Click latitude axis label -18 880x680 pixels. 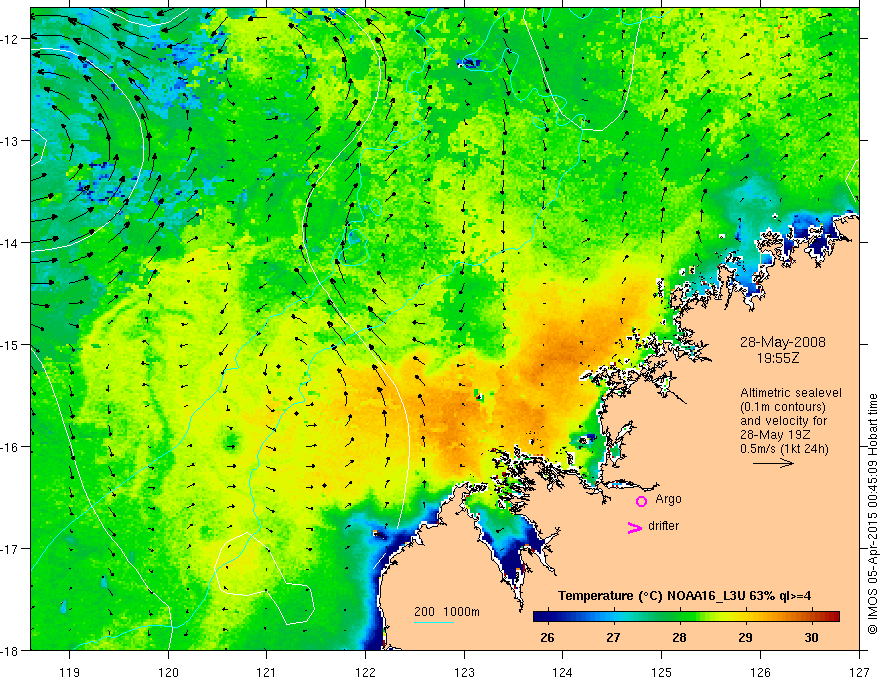coord(11,650)
